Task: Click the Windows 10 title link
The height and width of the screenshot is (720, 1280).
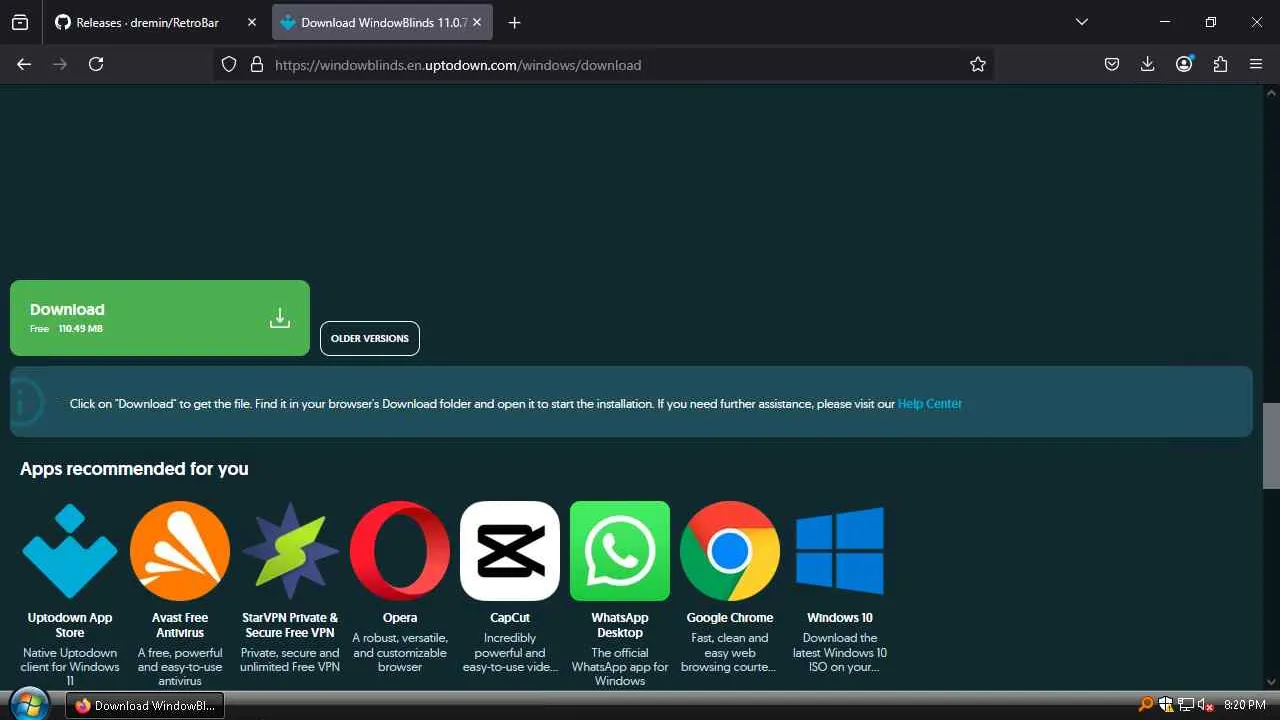Action: point(840,618)
